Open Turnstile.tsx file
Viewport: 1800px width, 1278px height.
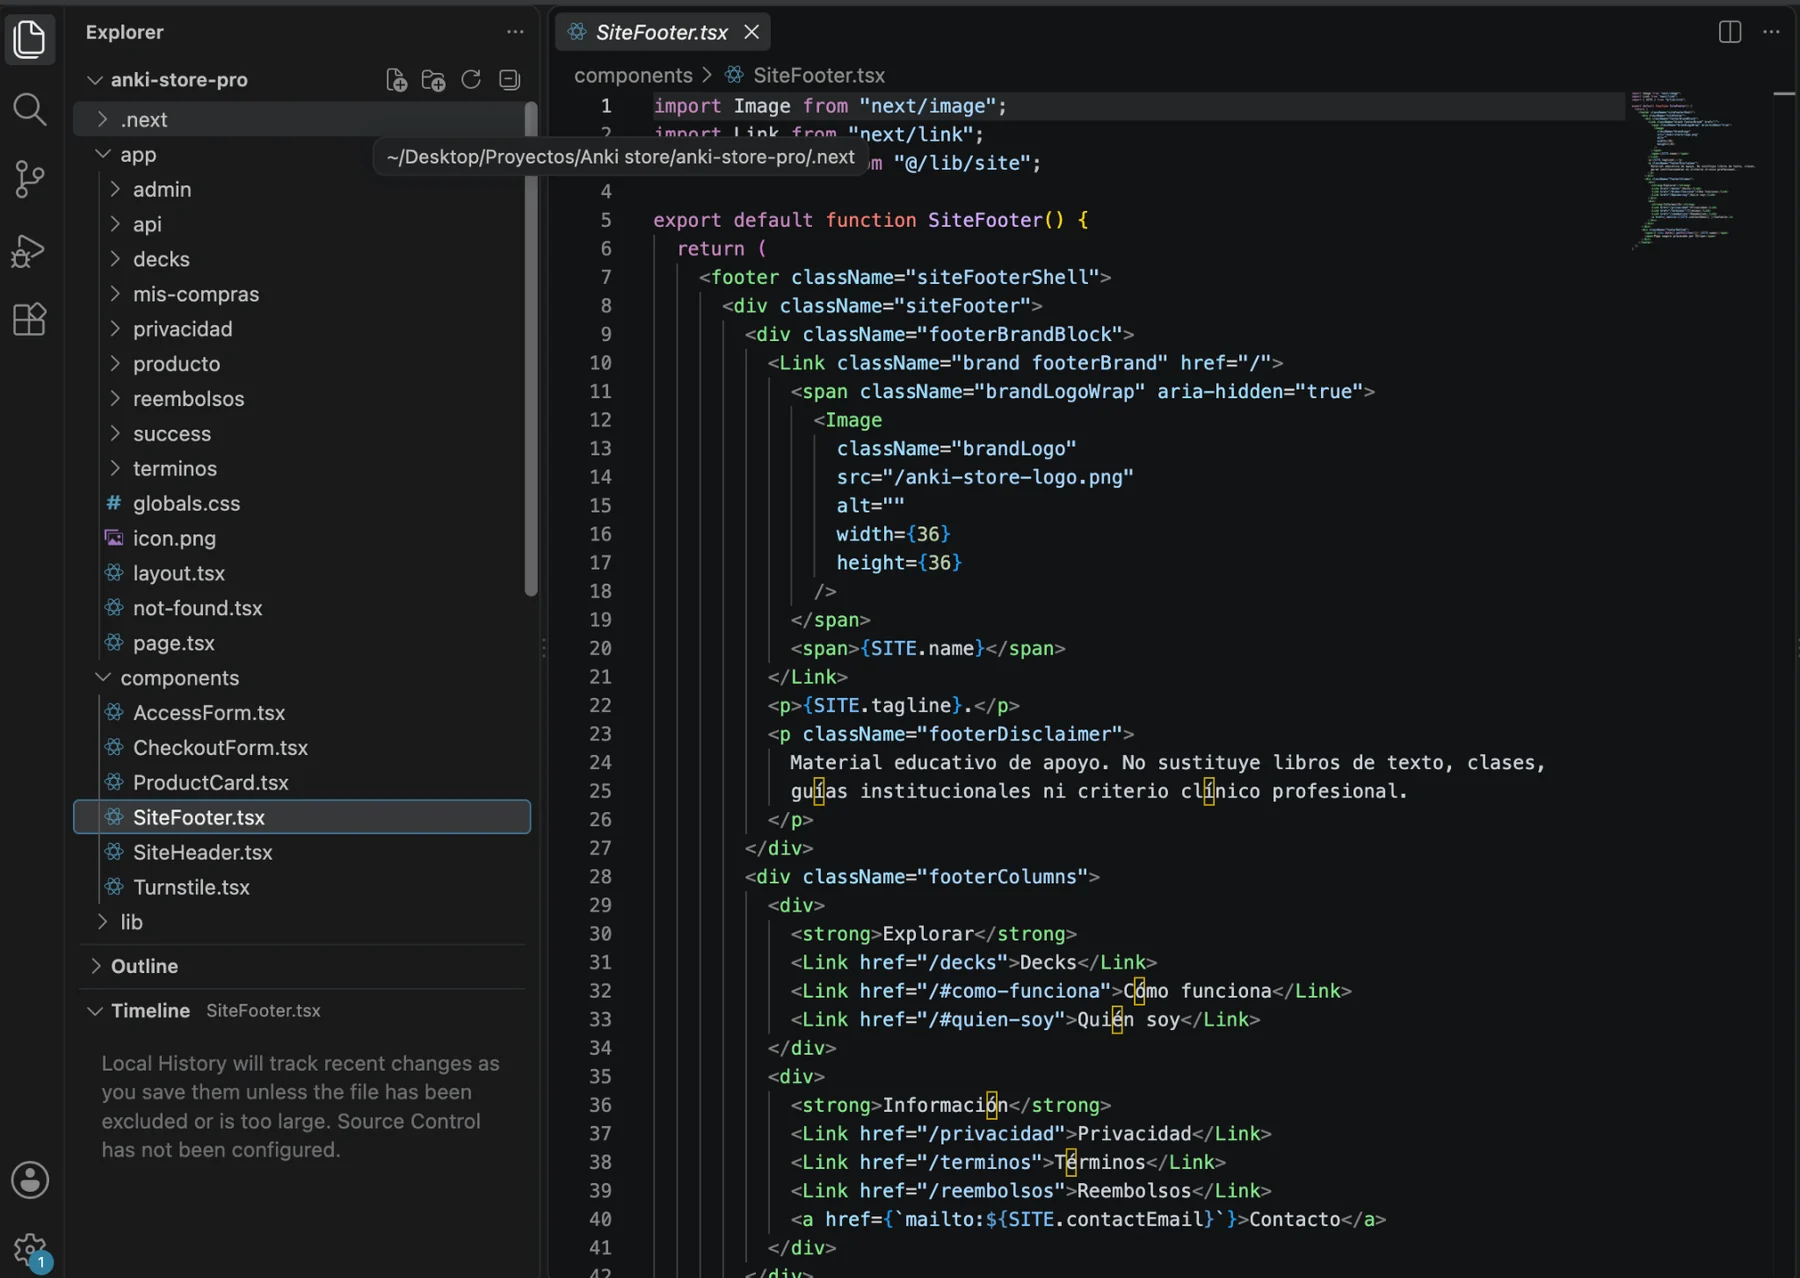[x=300, y=887]
